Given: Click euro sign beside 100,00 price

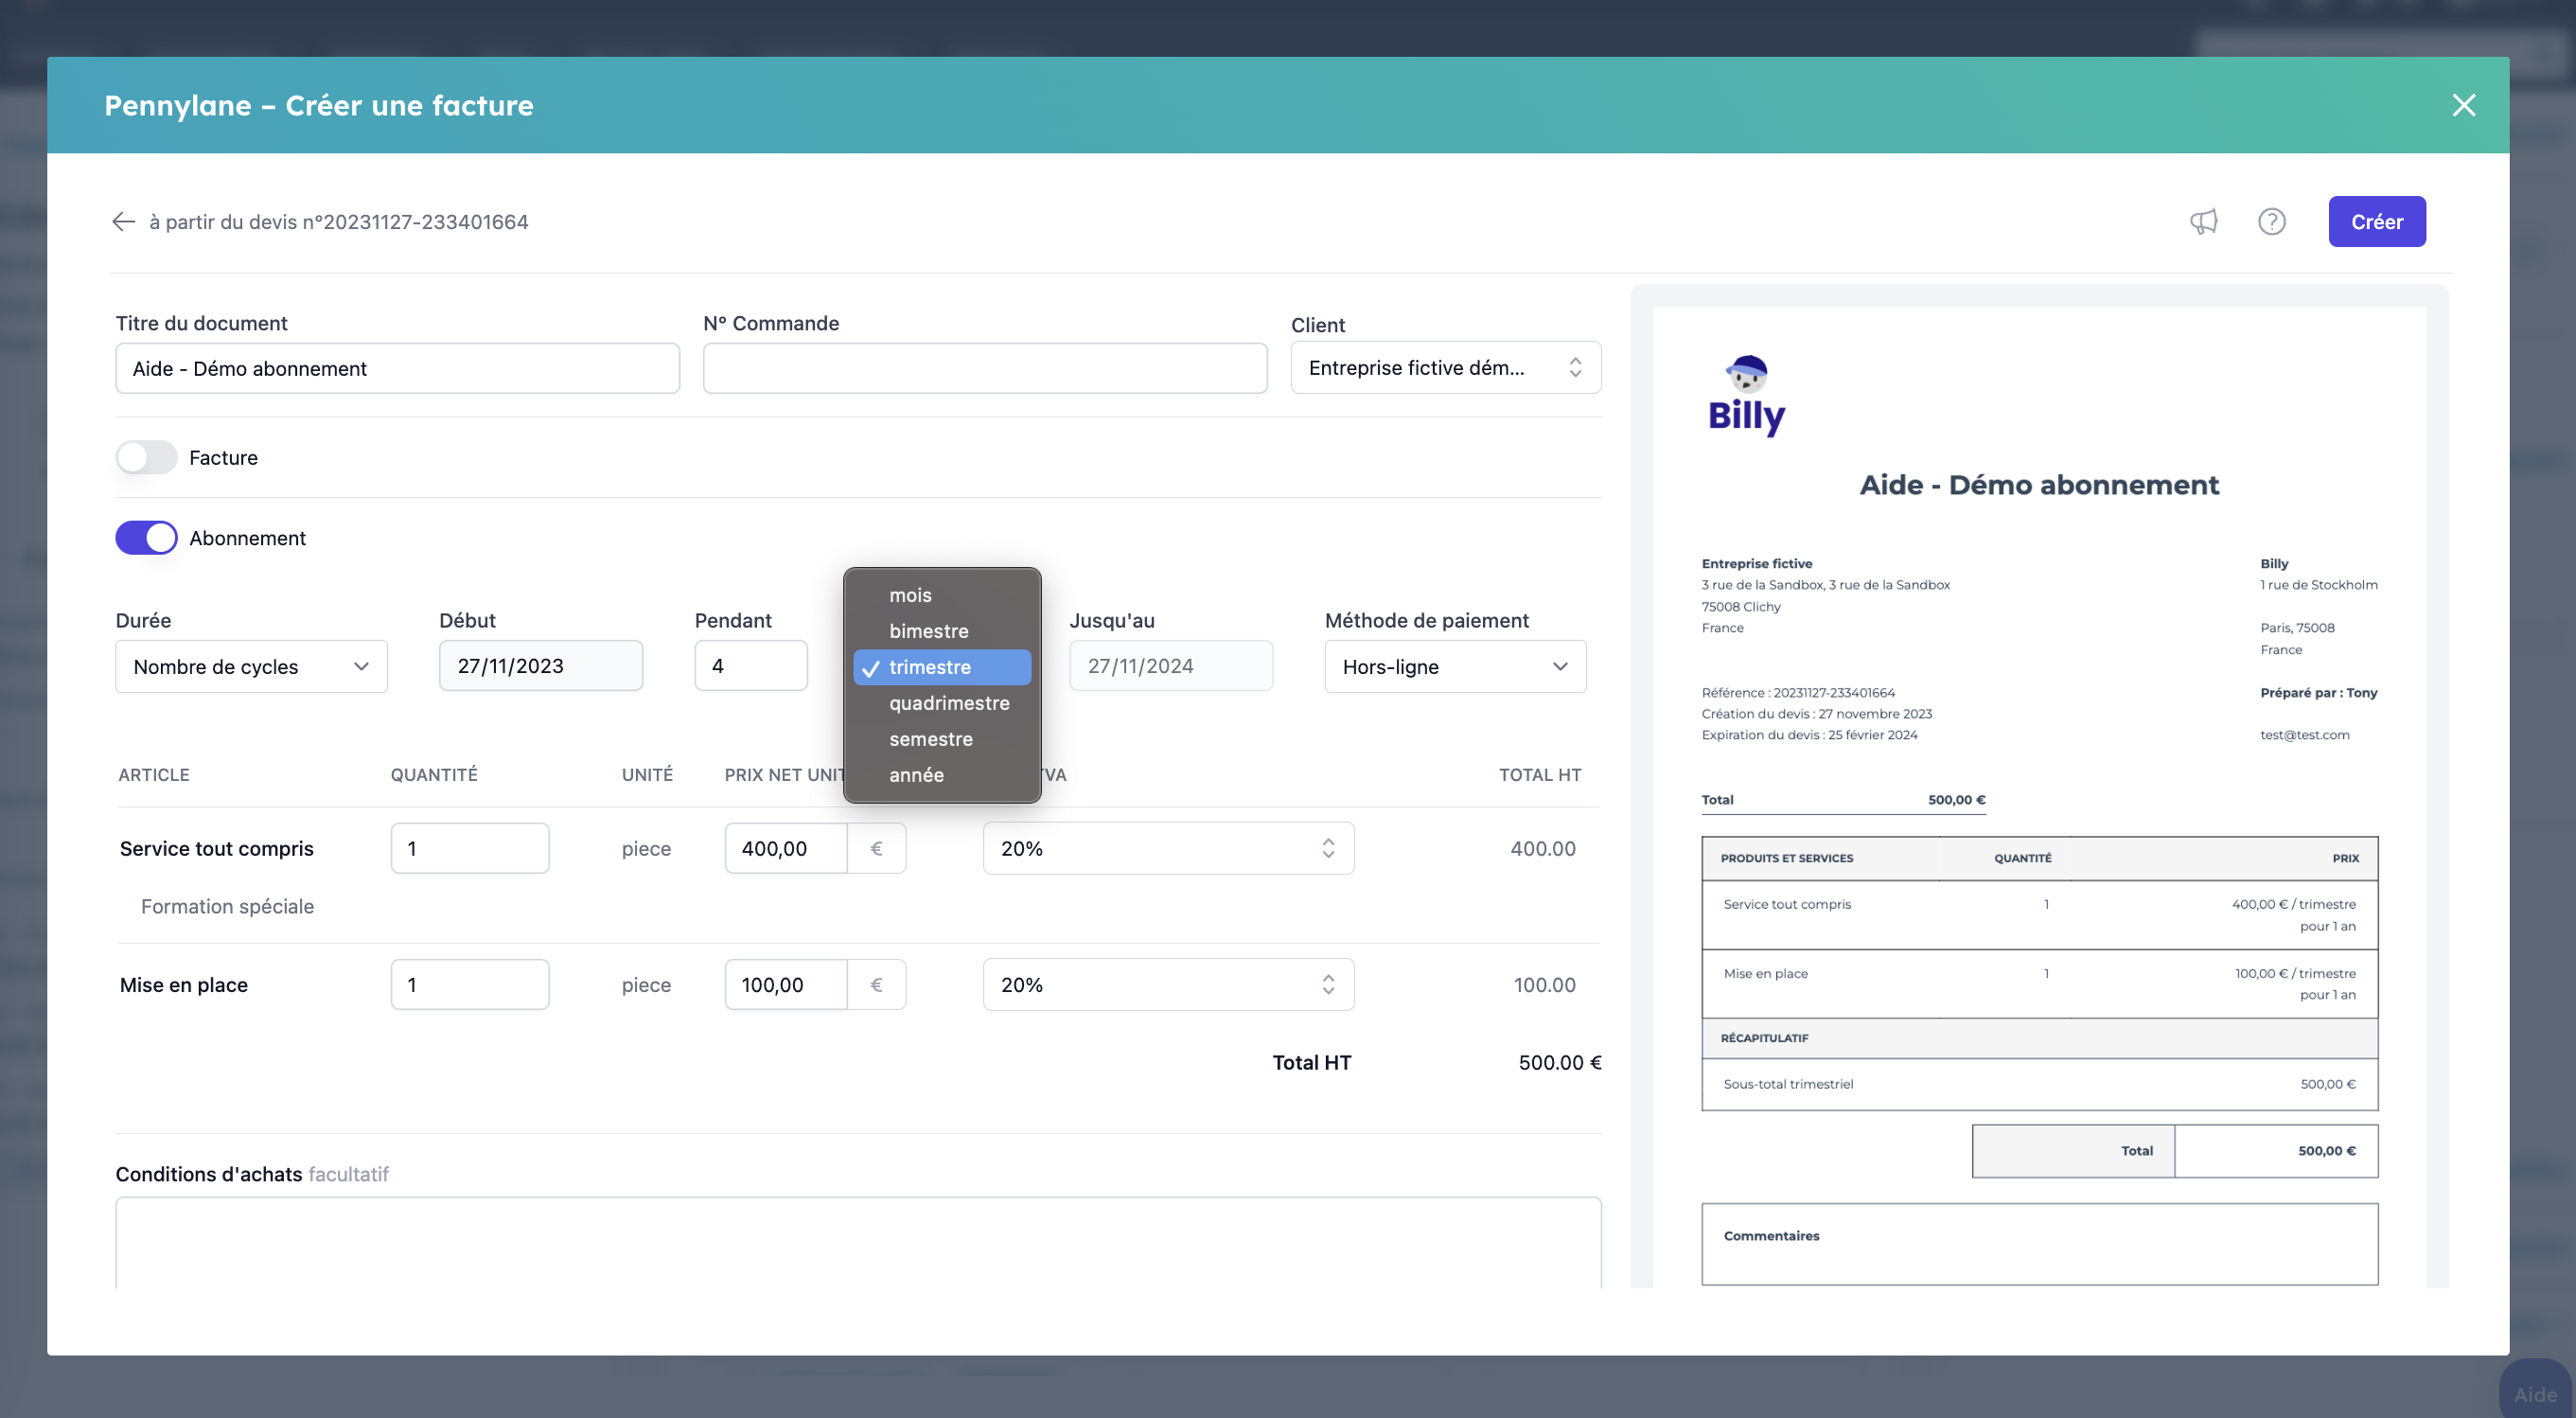Looking at the screenshot, I should pos(876,985).
